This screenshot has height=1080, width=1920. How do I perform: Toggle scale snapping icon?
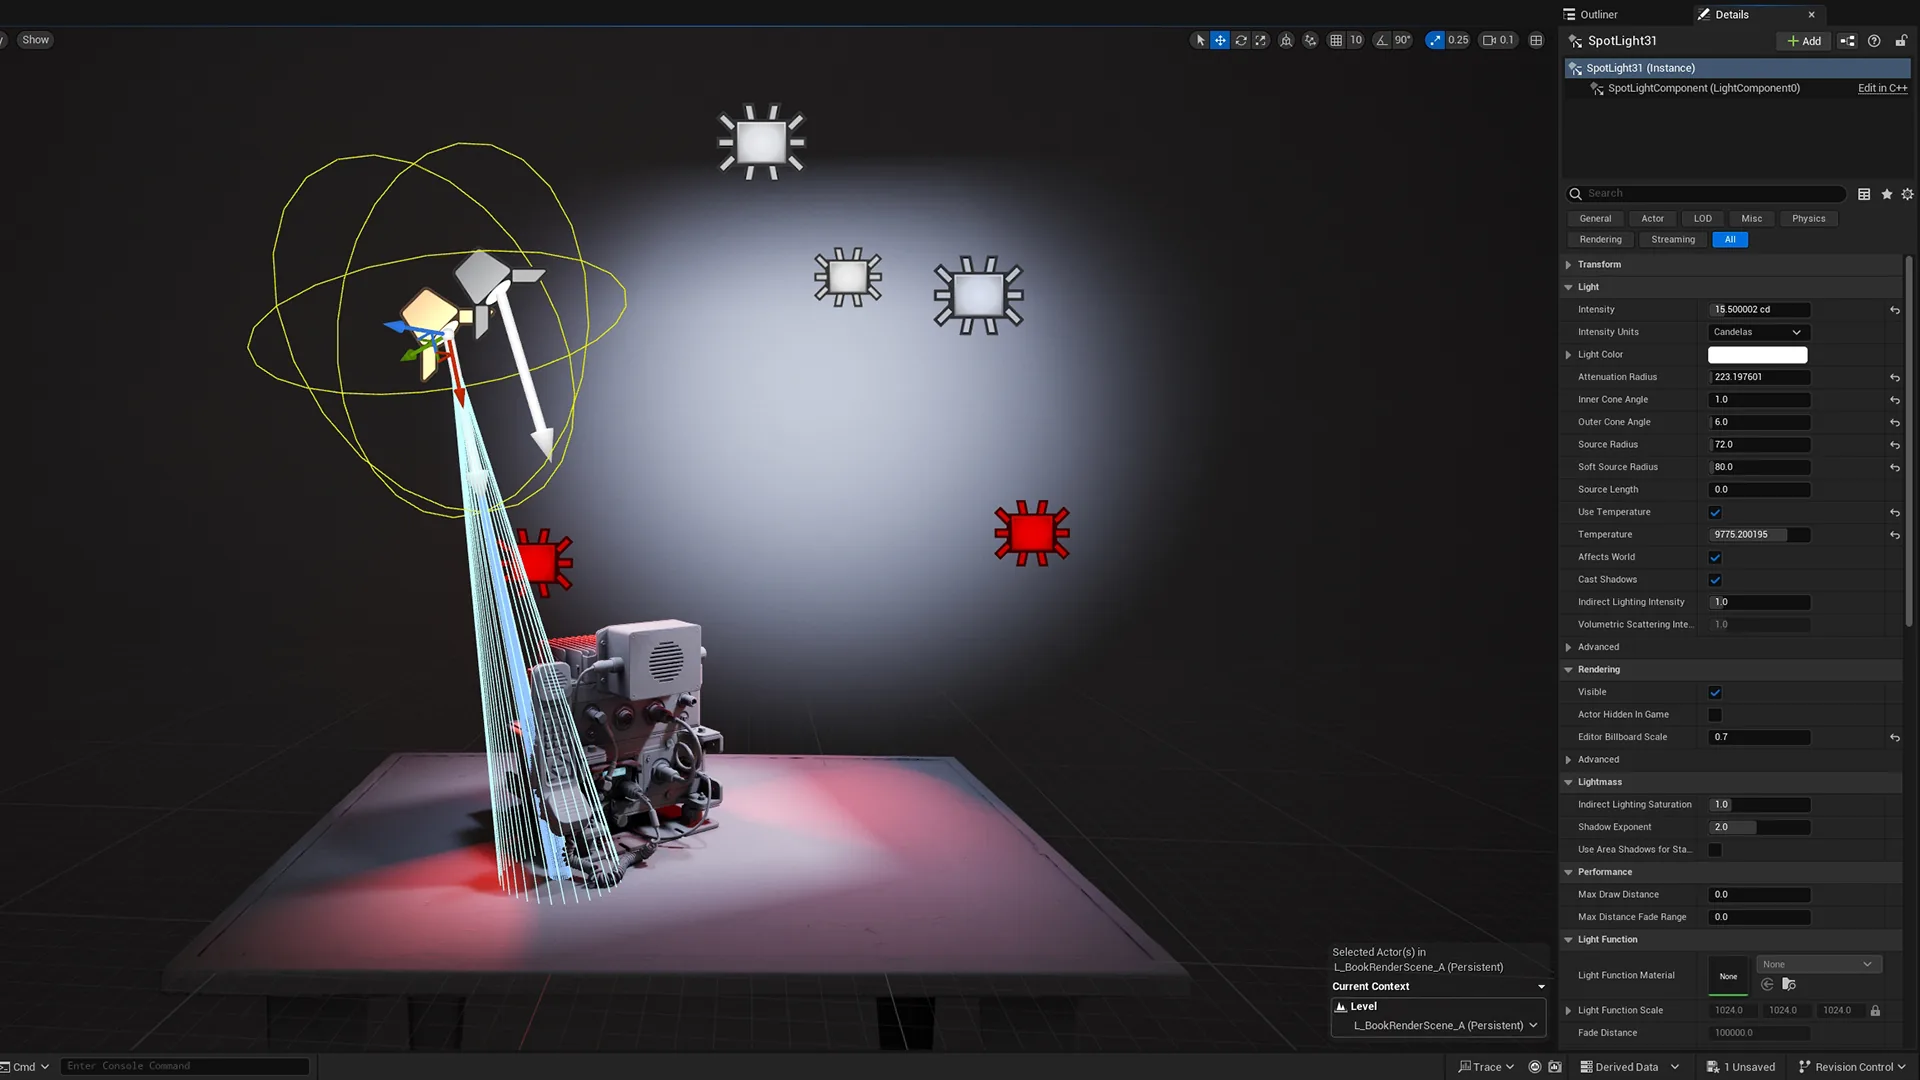click(1435, 40)
